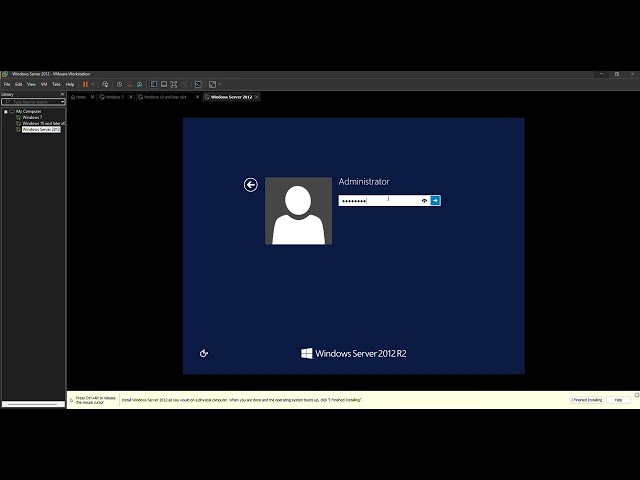Open the library search dropdown arrow
640x480 pixels.
(62, 102)
